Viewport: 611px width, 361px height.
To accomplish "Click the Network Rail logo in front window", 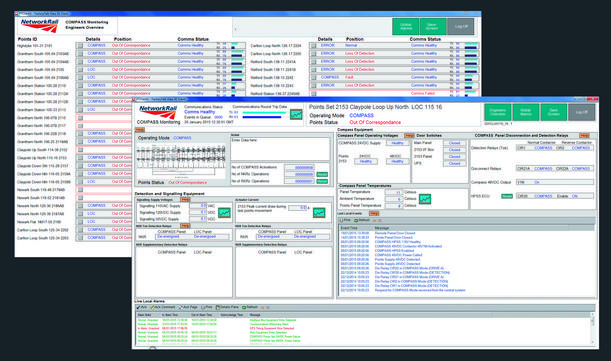I will coord(158,112).
